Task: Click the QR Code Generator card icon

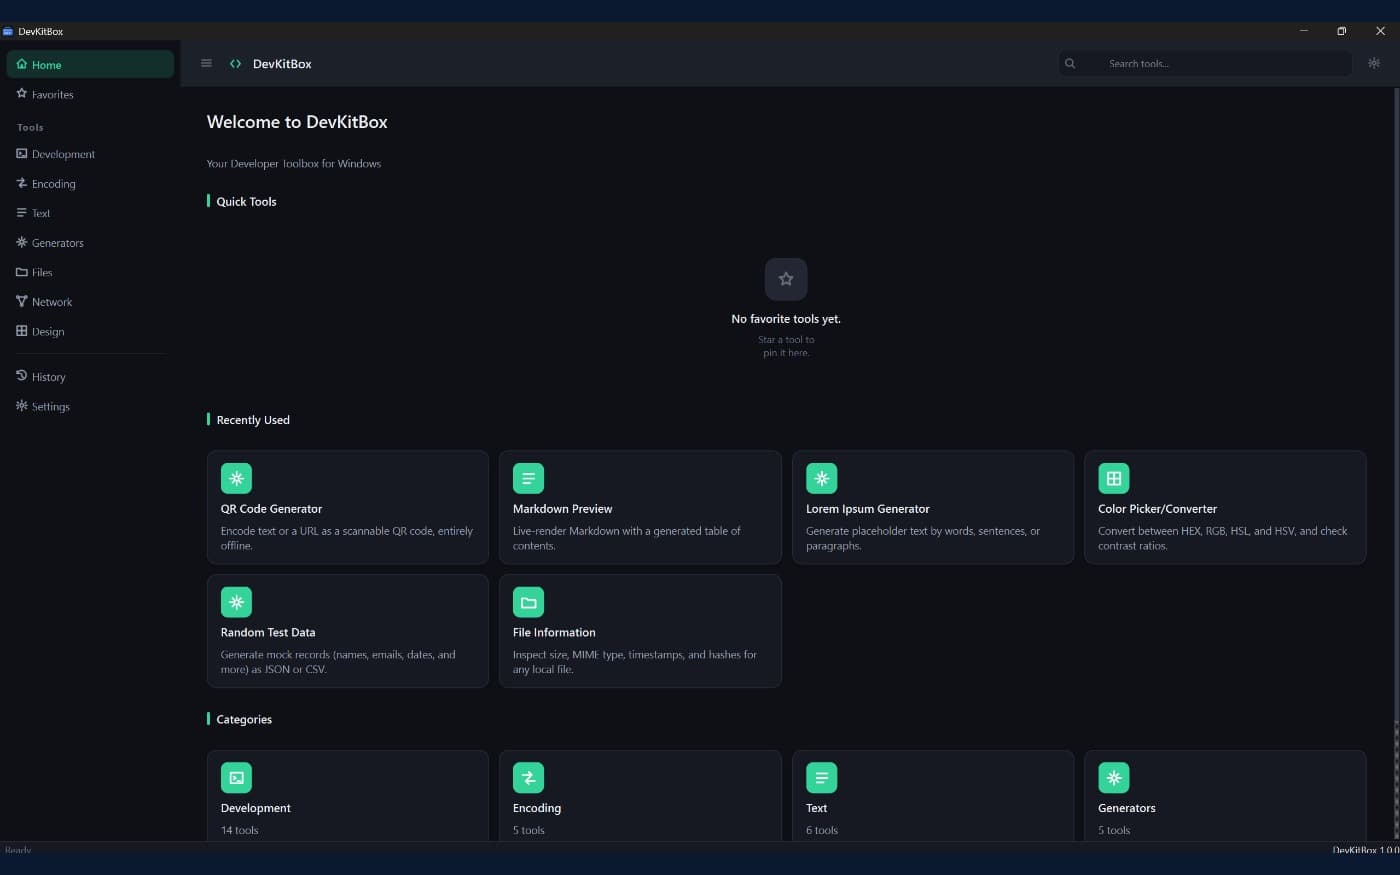Action: [236, 478]
